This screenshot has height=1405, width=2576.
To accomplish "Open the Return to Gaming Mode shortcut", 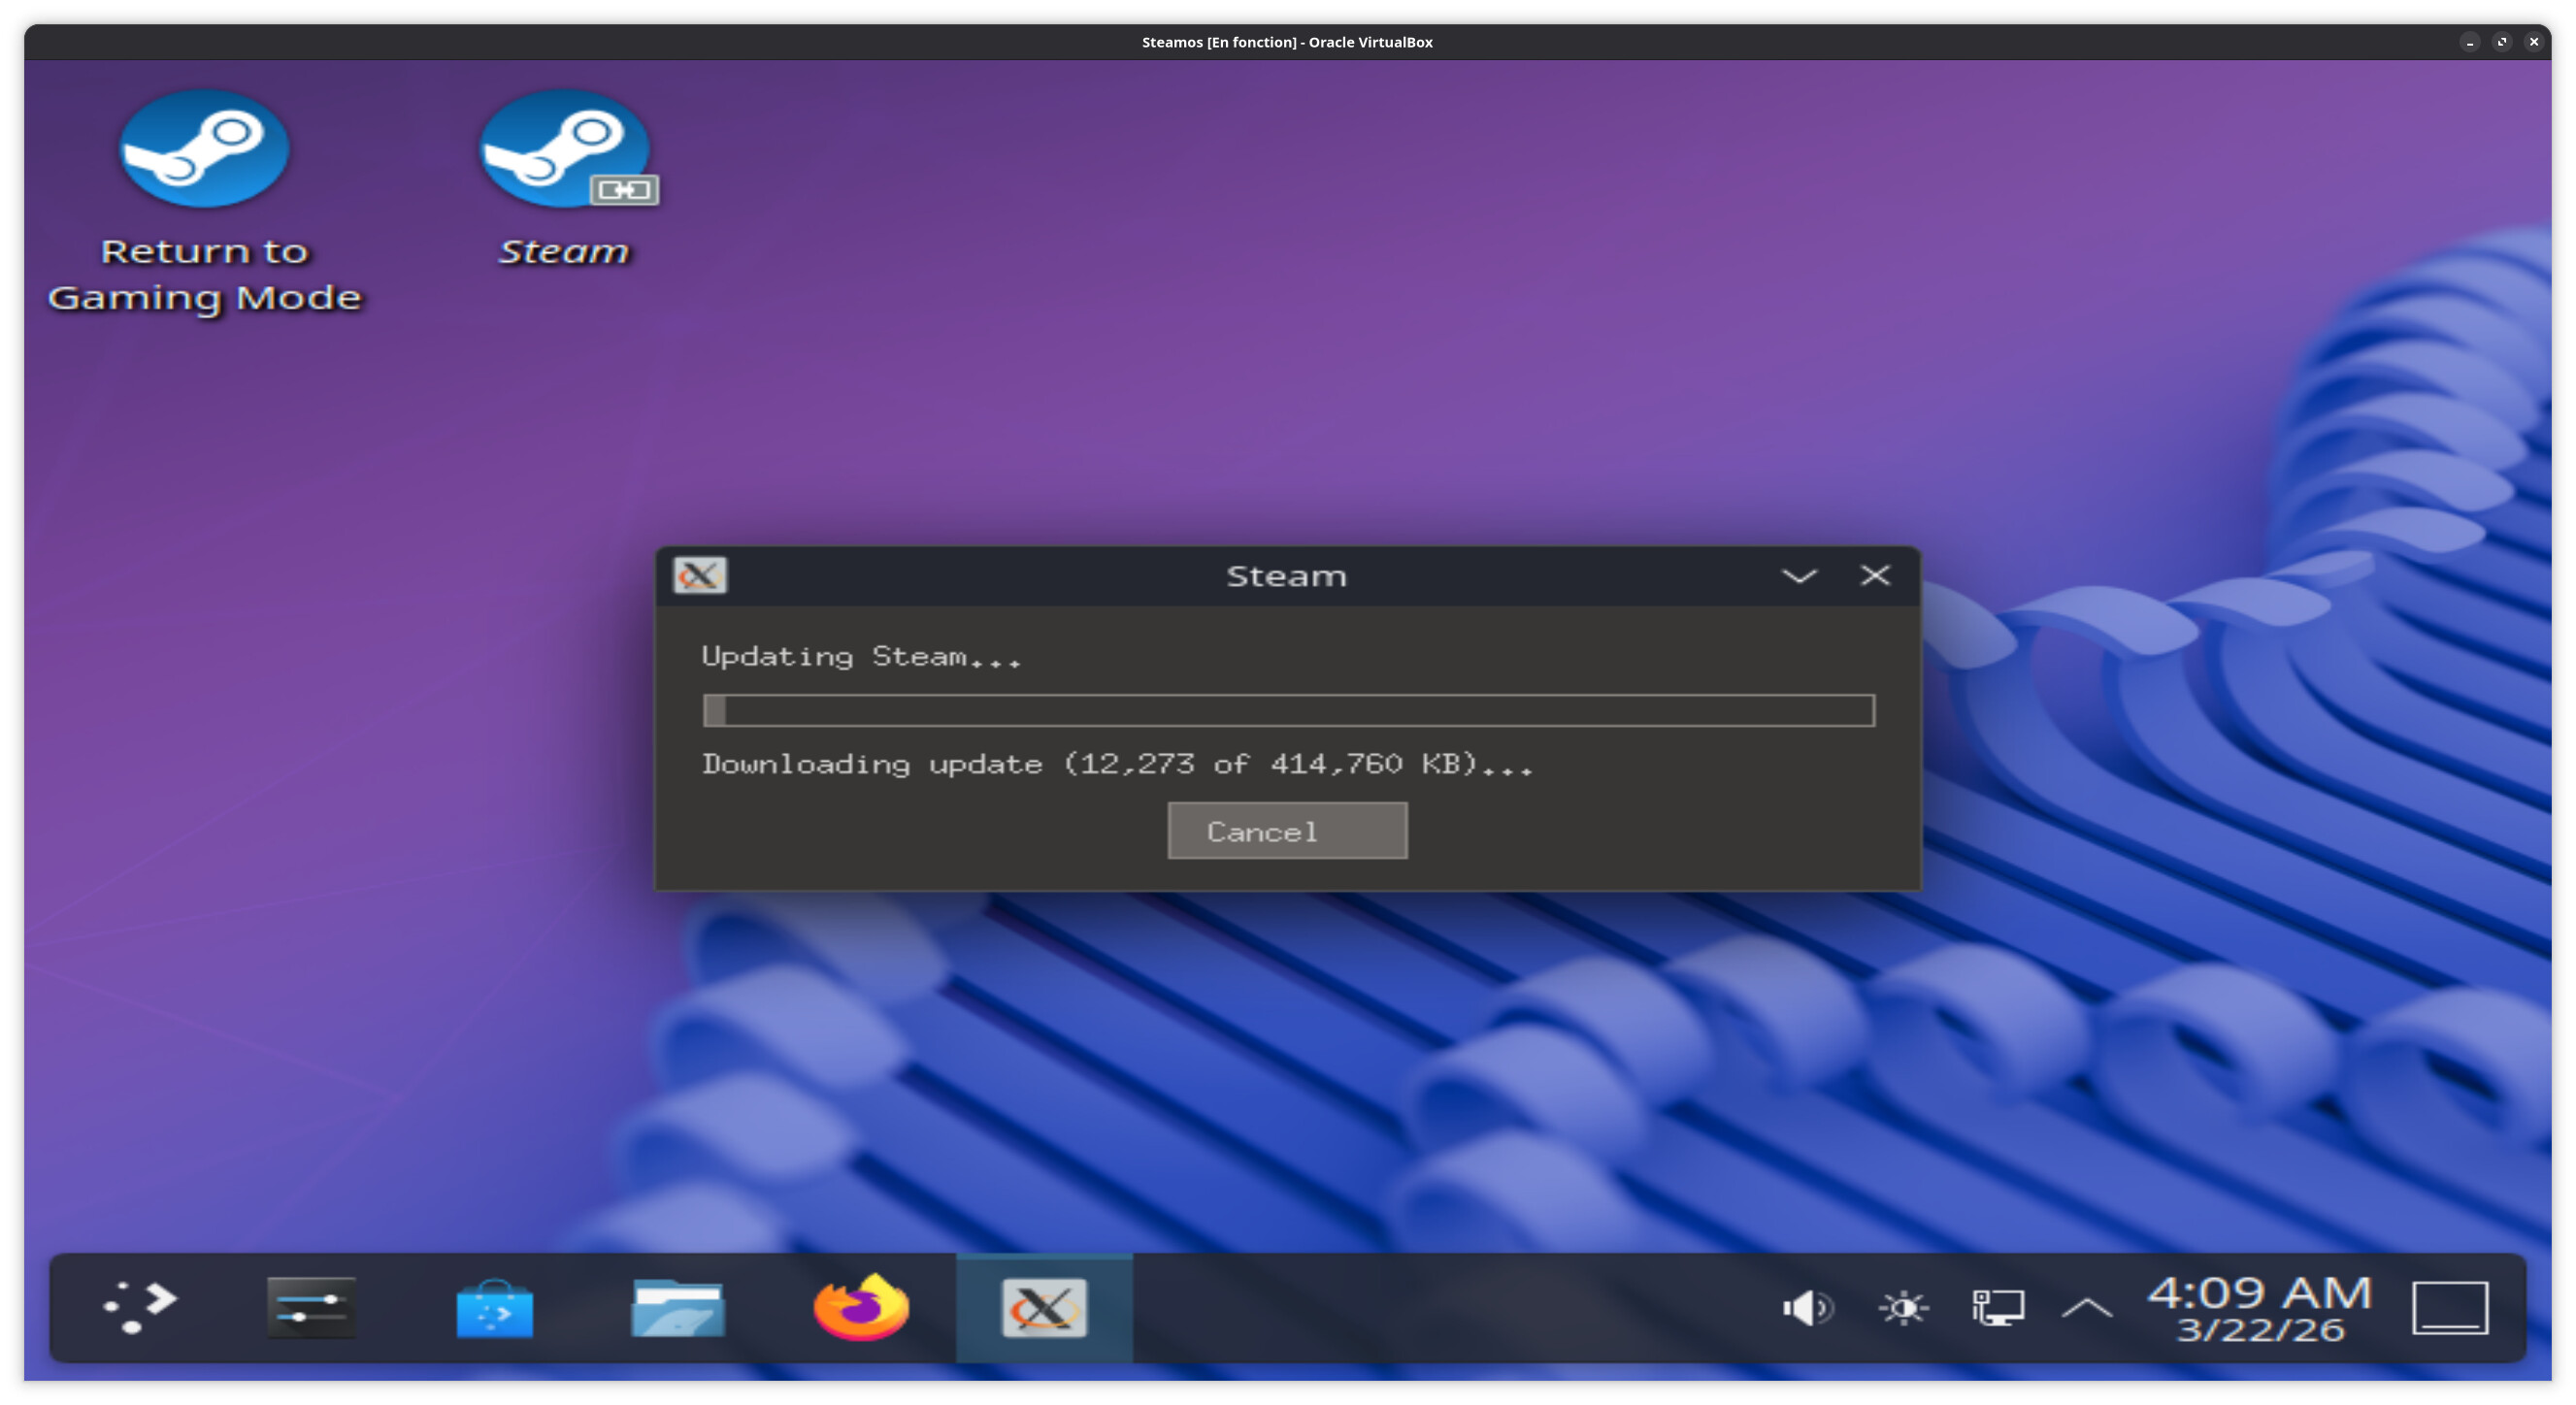I will pos(204,150).
